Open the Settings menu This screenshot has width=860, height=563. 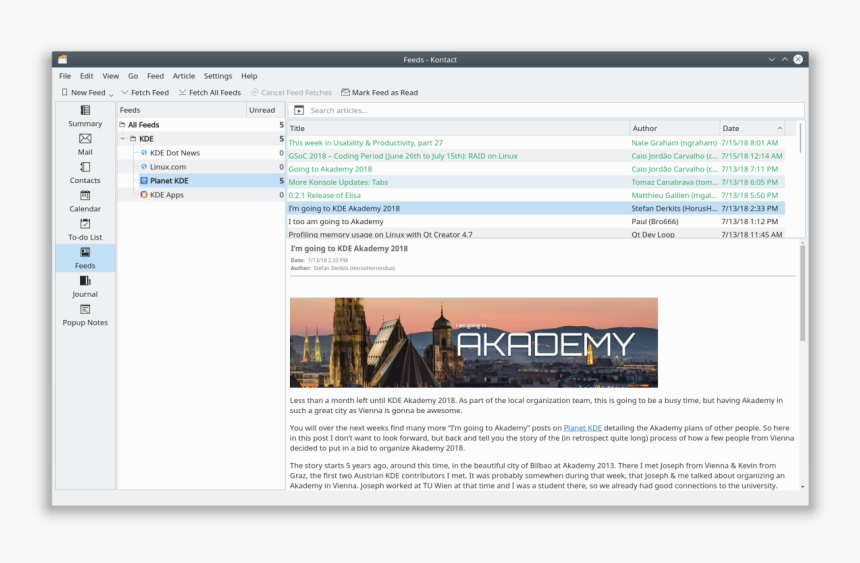pos(218,76)
